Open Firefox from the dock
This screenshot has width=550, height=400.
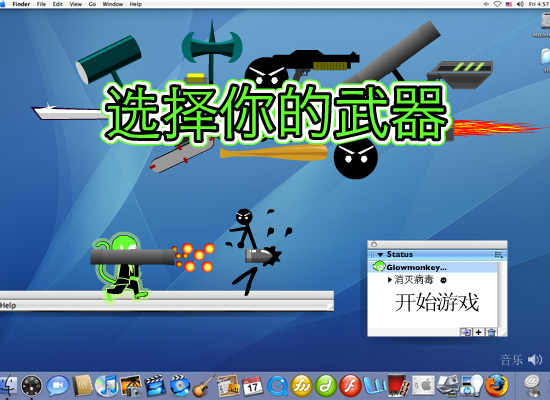click(496, 385)
